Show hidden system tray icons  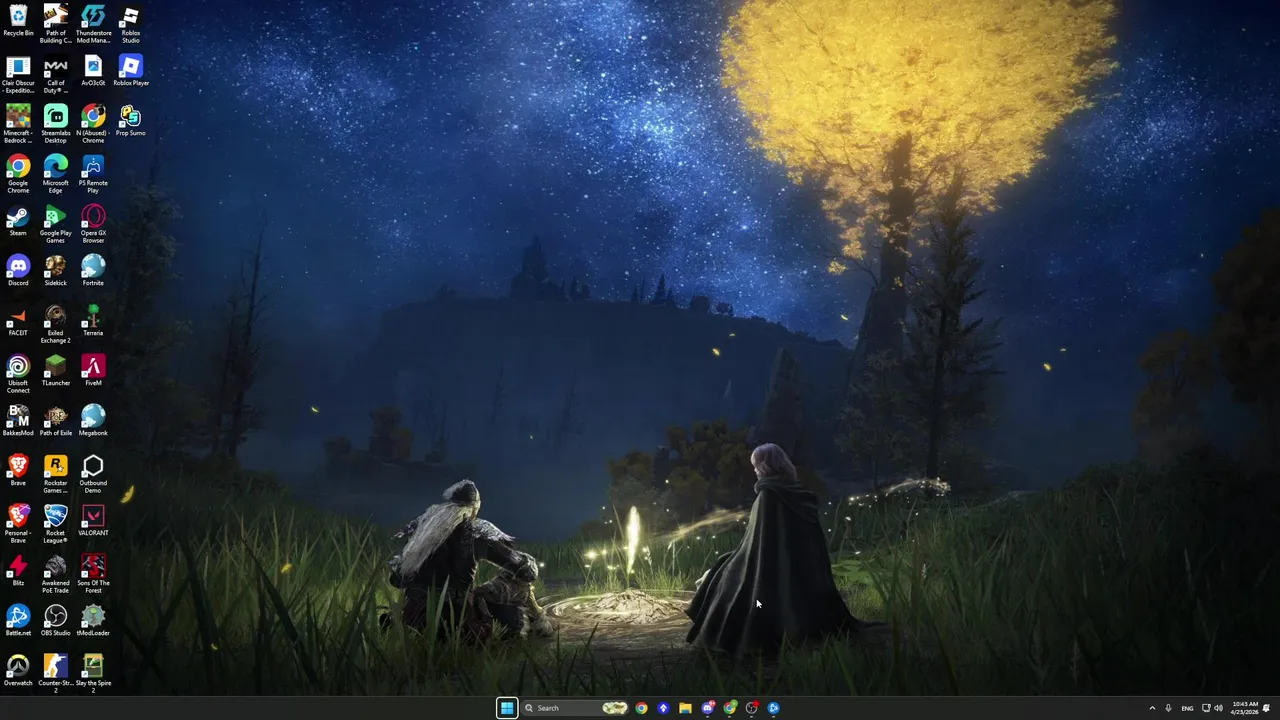[x=1152, y=708]
